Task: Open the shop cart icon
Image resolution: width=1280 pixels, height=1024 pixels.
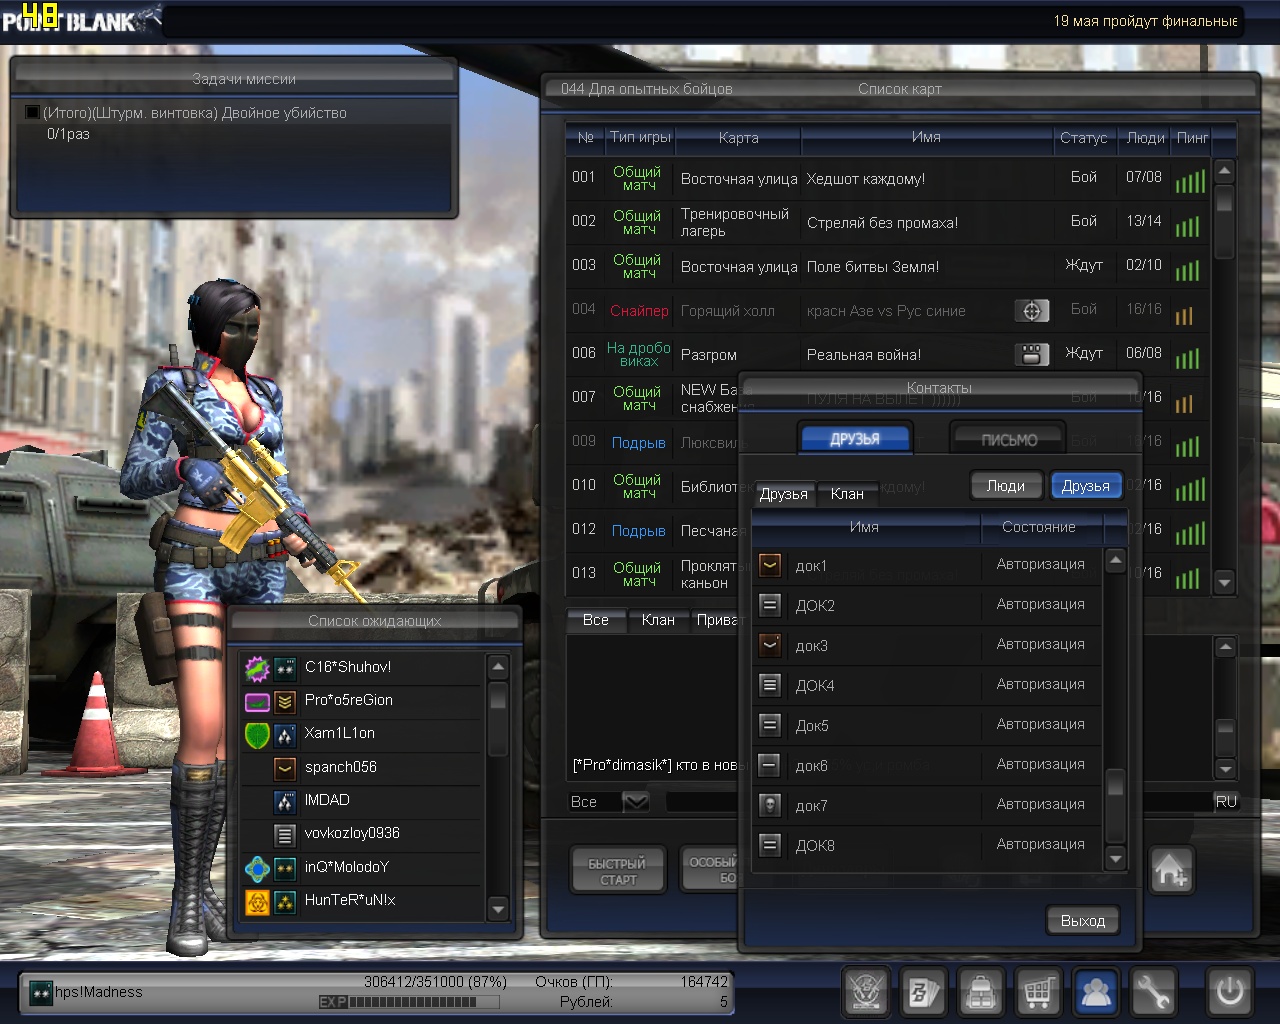Action: point(1039,992)
